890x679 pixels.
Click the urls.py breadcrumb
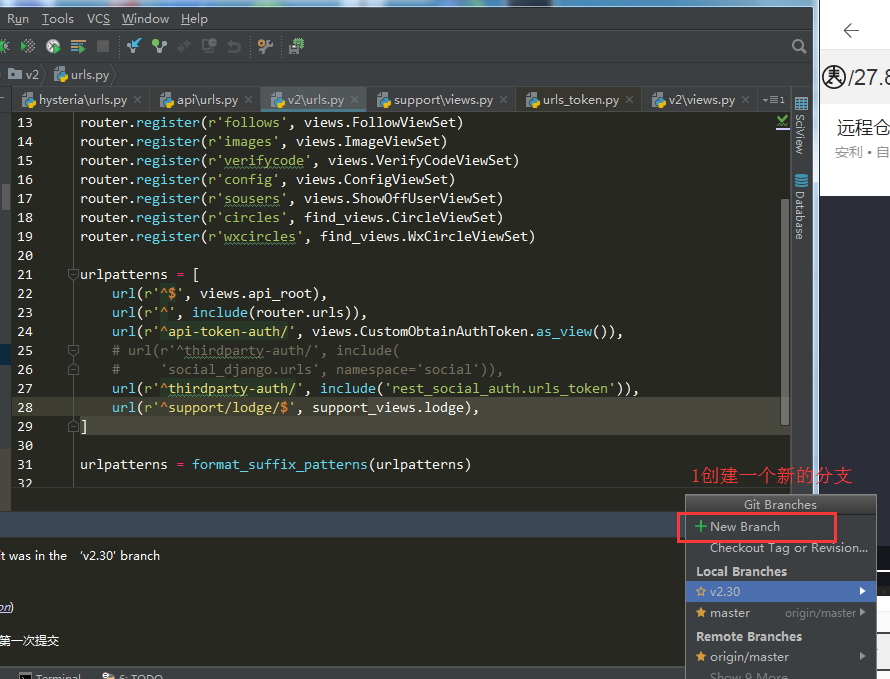point(82,74)
